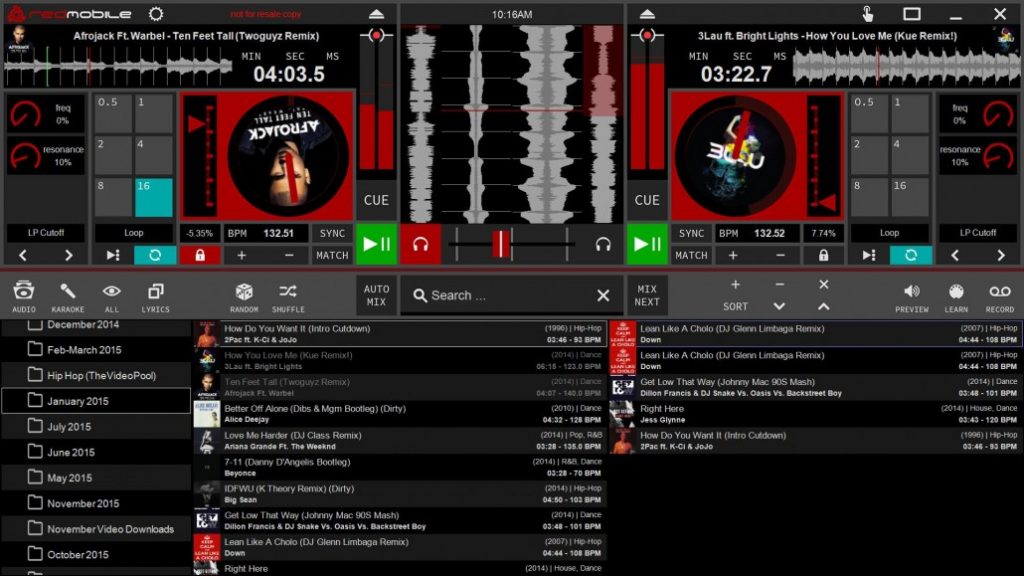Play or pause the right deck
The height and width of the screenshot is (576, 1024).
[x=647, y=244]
